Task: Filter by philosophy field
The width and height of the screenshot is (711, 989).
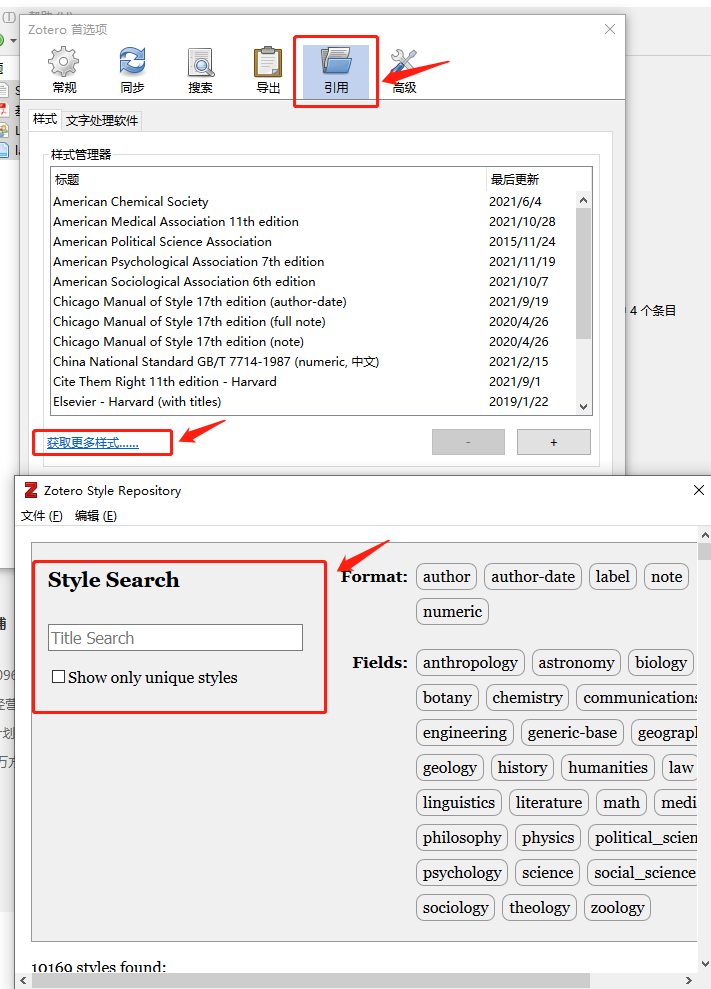Action: click(x=462, y=837)
